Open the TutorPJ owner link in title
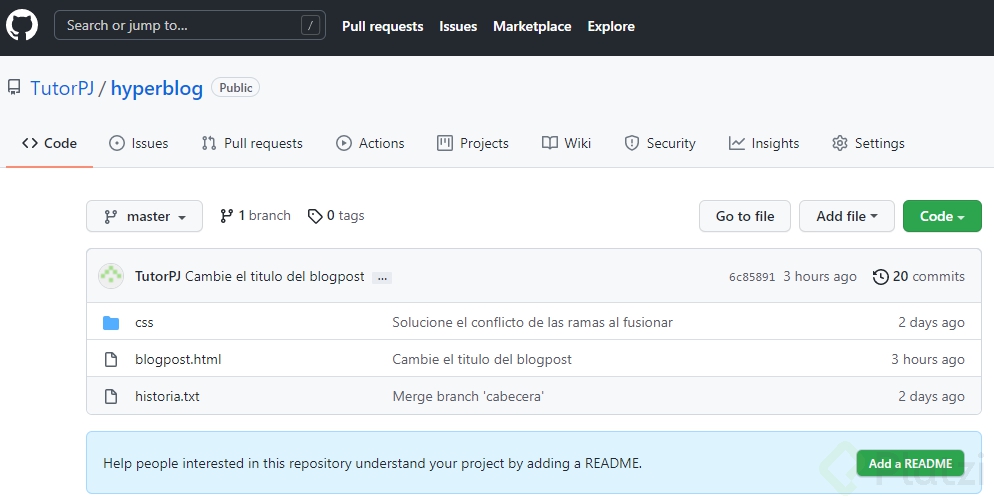Image resolution: width=994 pixels, height=502 pixels. tap(62, 88)
